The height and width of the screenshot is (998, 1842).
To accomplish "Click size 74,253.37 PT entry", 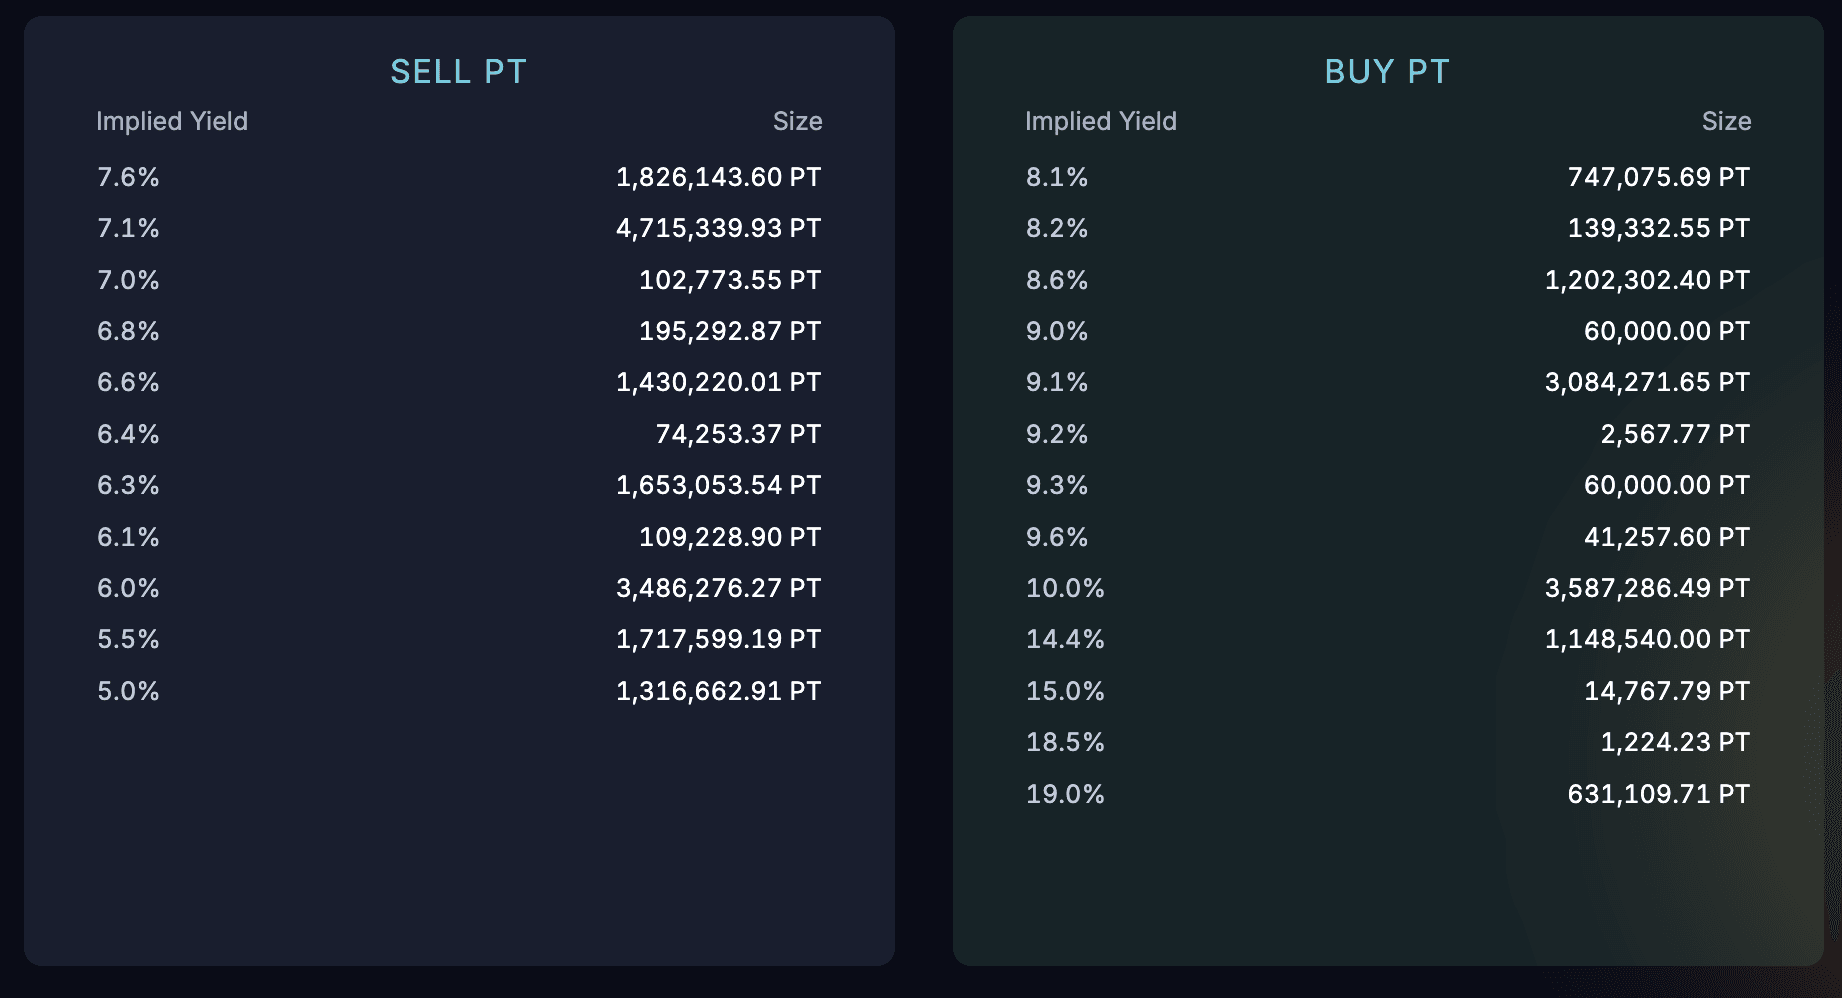I will [x=738, y=434].
